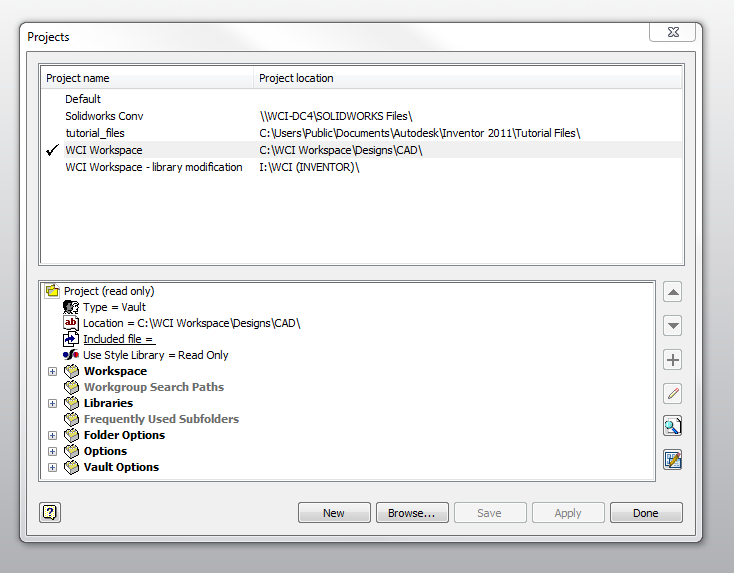The height and width of the screenshot is (573, 734).
Task: Click the magnifier find duplicate files button
Action: coord(673,426)
